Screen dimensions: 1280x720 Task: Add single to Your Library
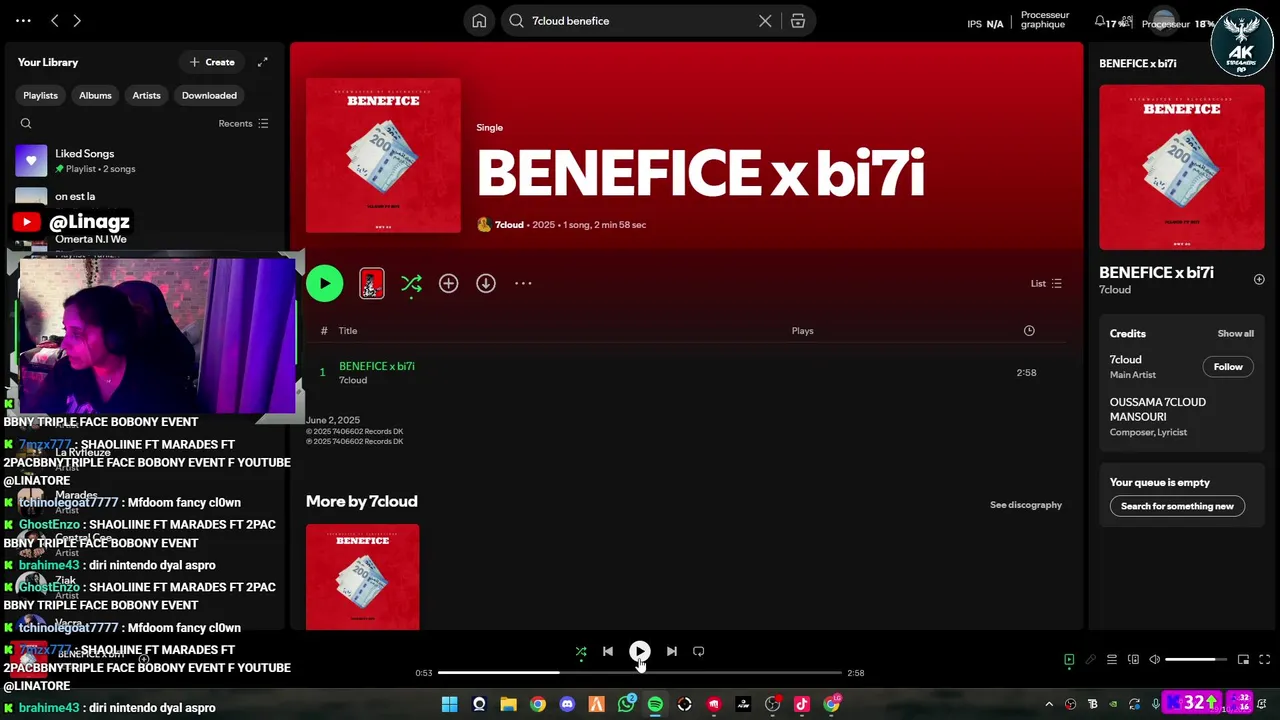click(x=448, y=284)
